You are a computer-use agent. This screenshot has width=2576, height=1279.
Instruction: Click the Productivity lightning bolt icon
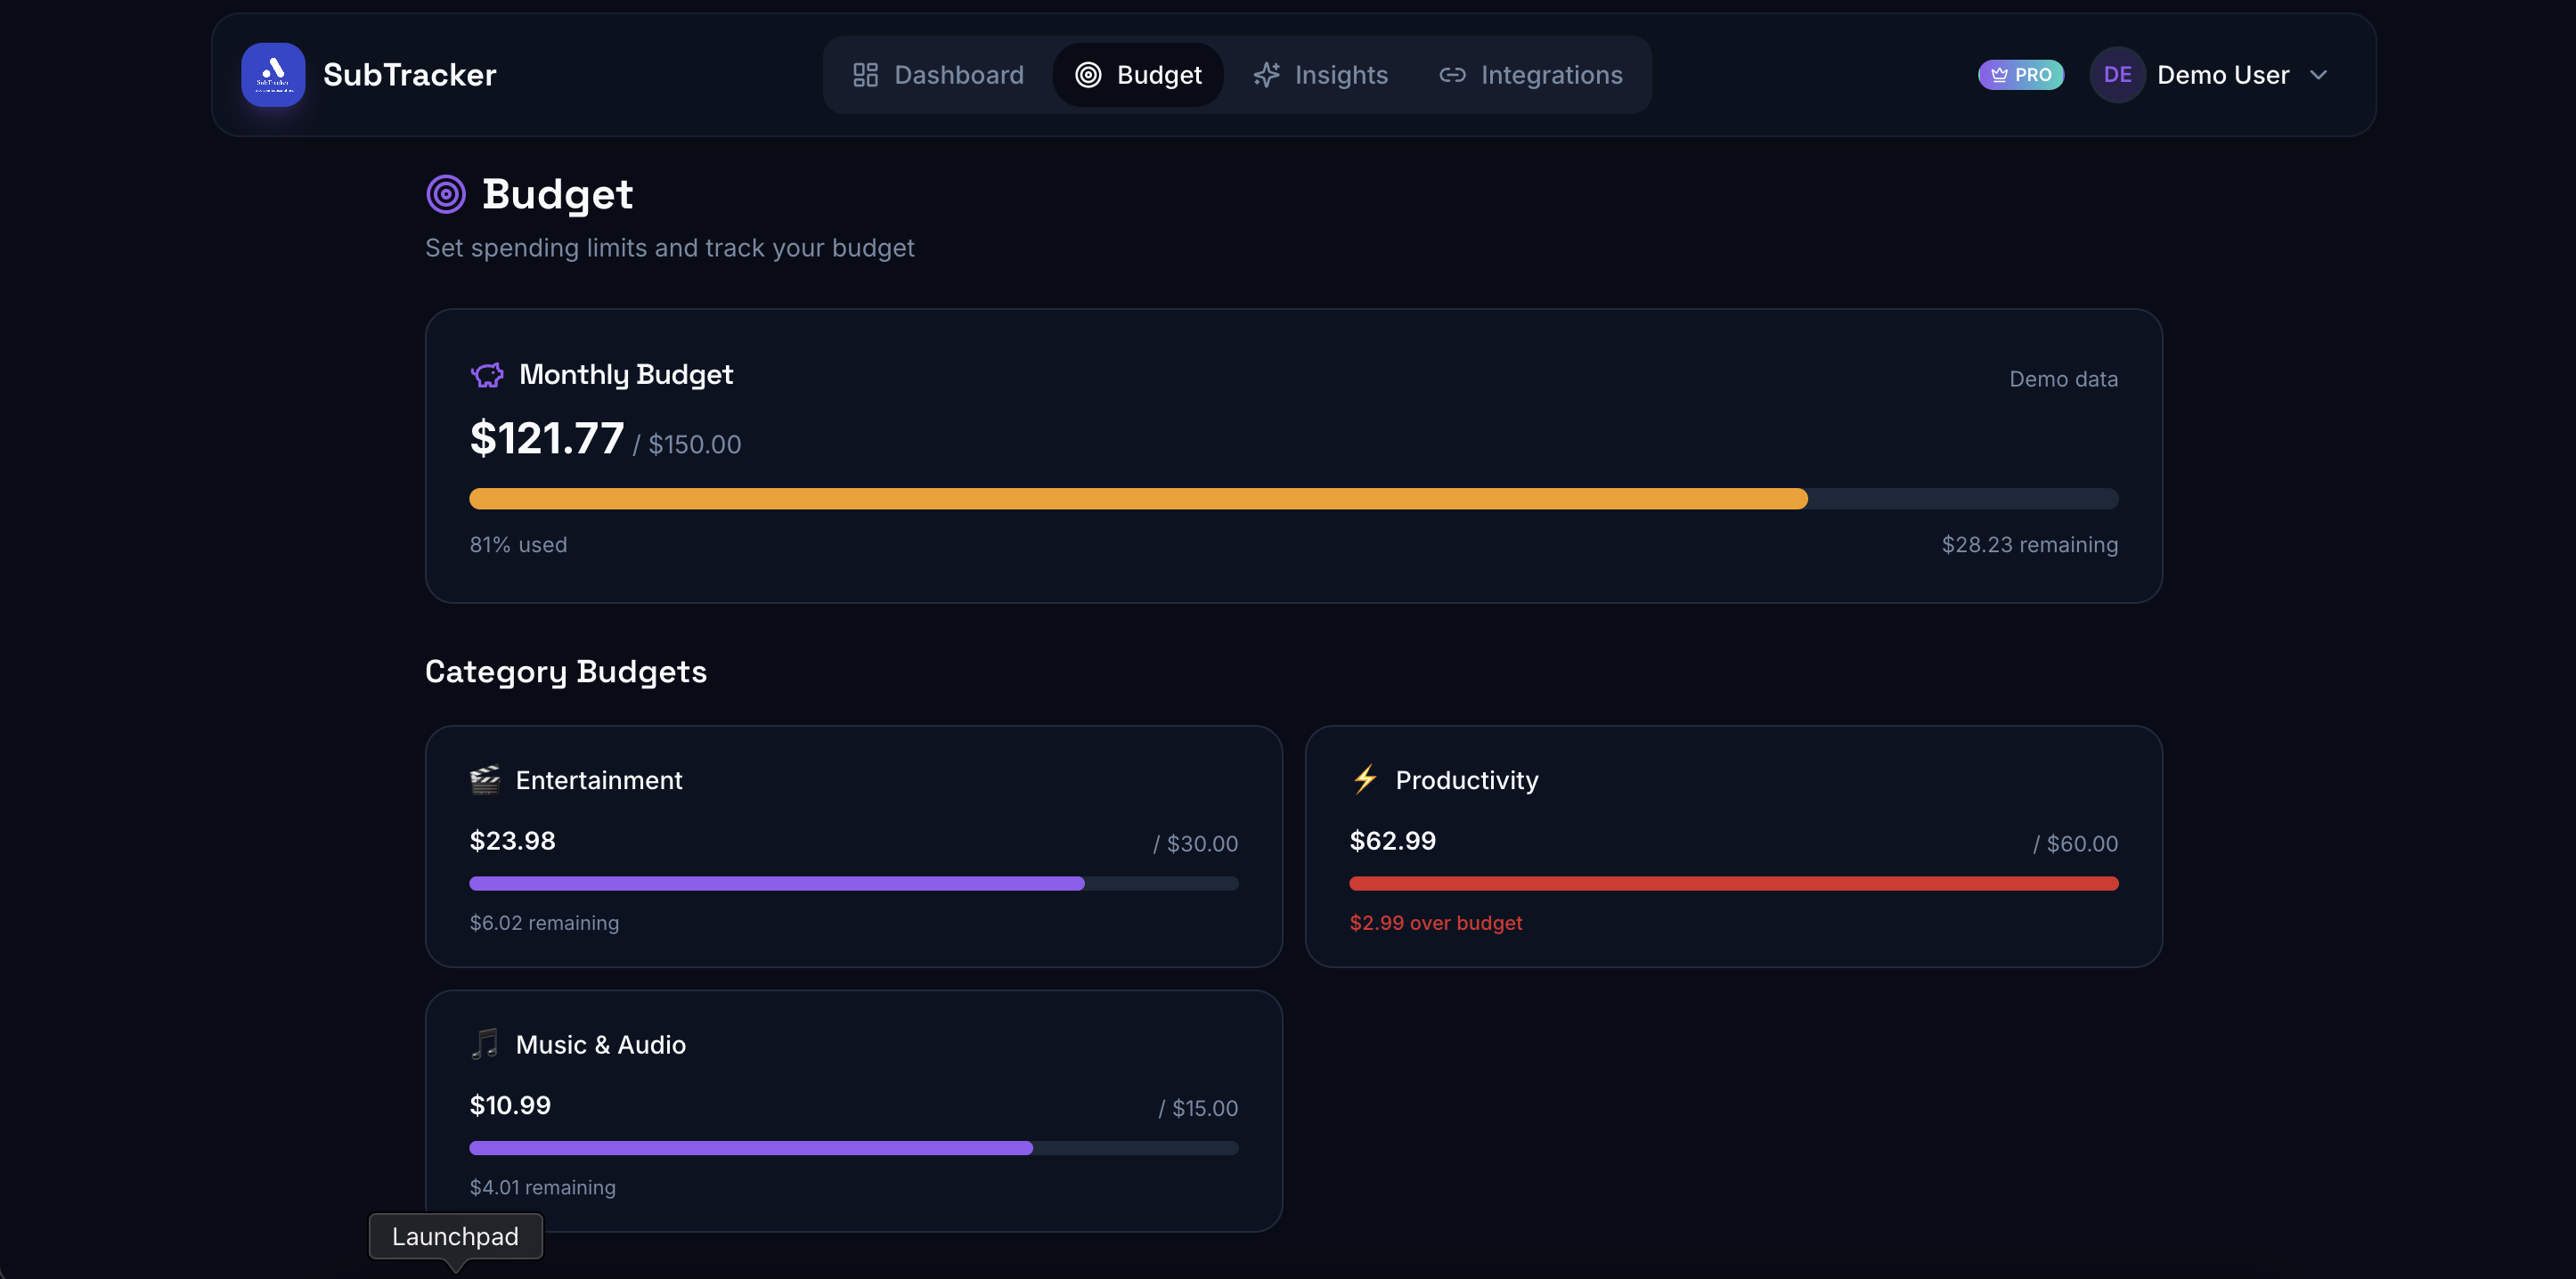tap(1365, 779)
